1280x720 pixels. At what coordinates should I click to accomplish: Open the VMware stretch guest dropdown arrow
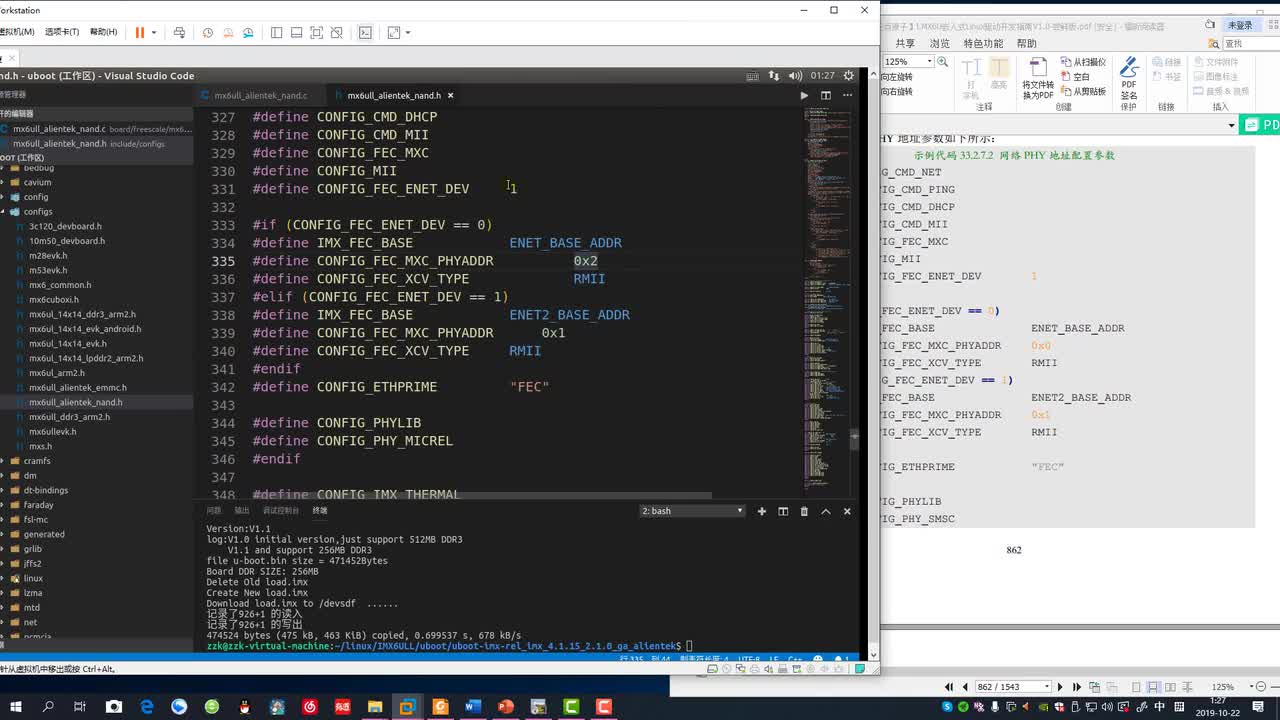coord(407,33)
